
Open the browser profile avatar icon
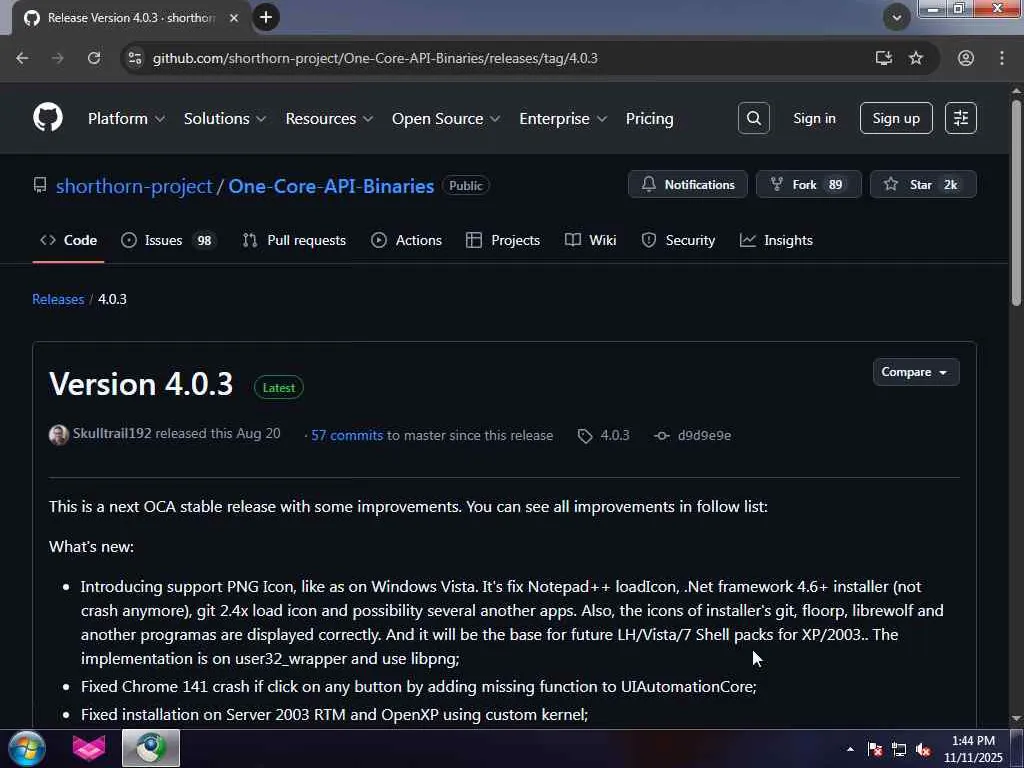click(966, 58)
